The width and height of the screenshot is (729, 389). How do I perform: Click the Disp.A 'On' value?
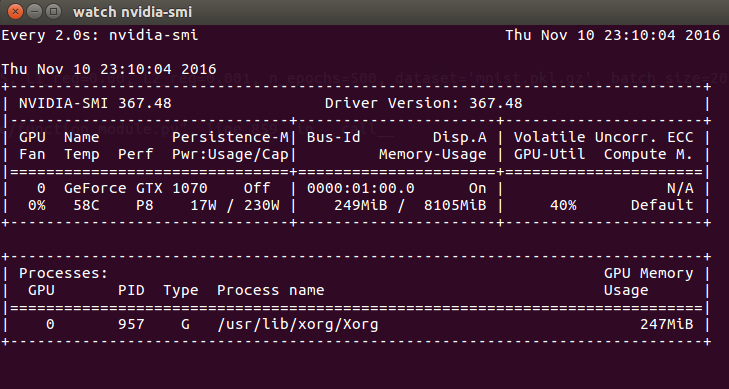(x=477, y=188)
